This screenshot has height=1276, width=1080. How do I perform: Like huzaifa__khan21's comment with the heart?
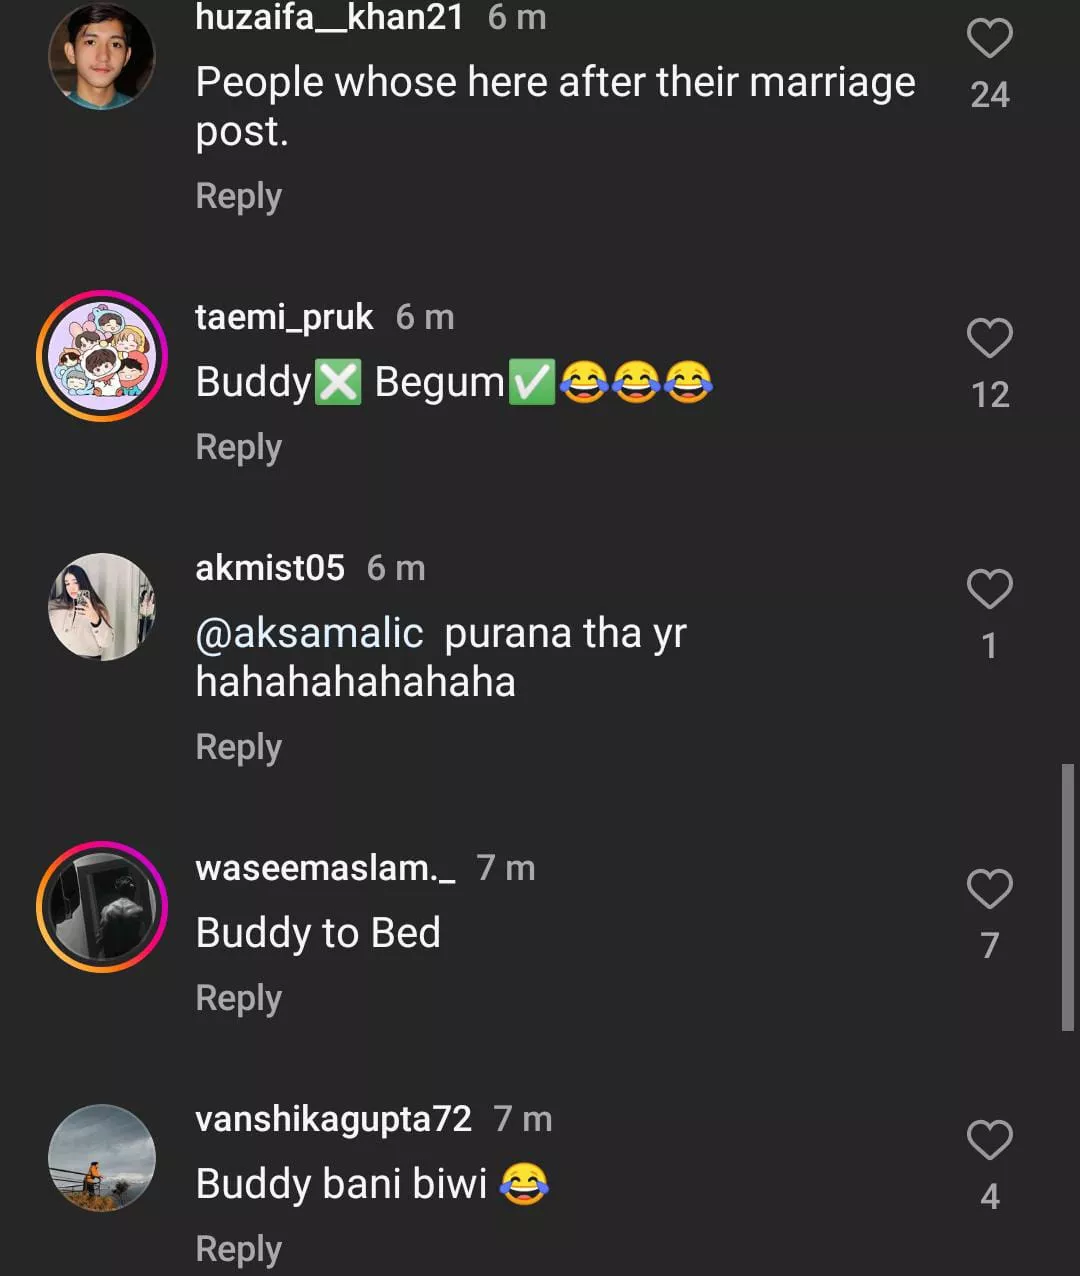coord(989,39)
